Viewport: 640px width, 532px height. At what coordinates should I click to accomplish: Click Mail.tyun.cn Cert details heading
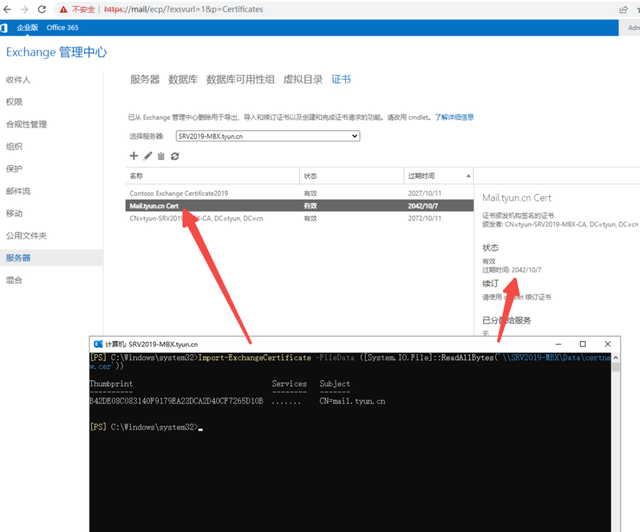(x=517, y=198)
